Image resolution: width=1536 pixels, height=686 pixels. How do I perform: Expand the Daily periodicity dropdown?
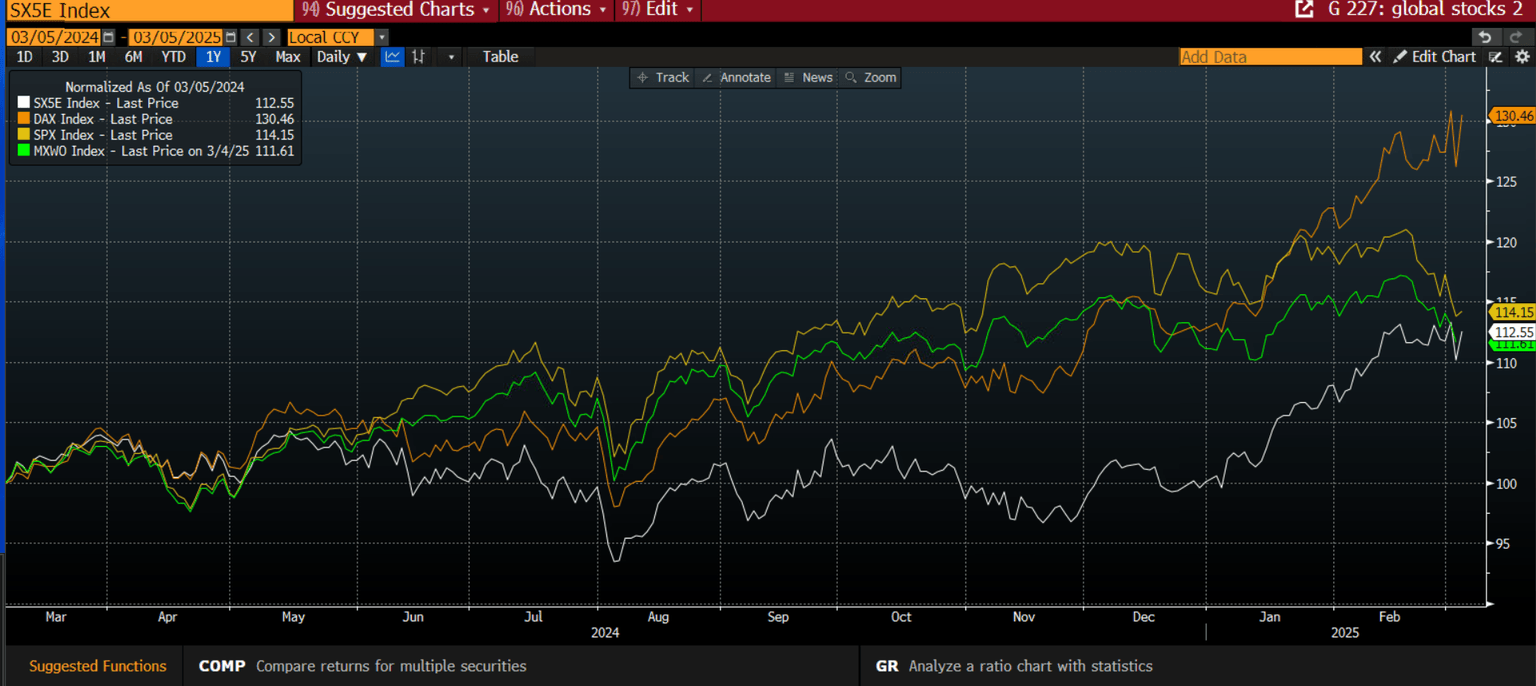pos(341,57)
